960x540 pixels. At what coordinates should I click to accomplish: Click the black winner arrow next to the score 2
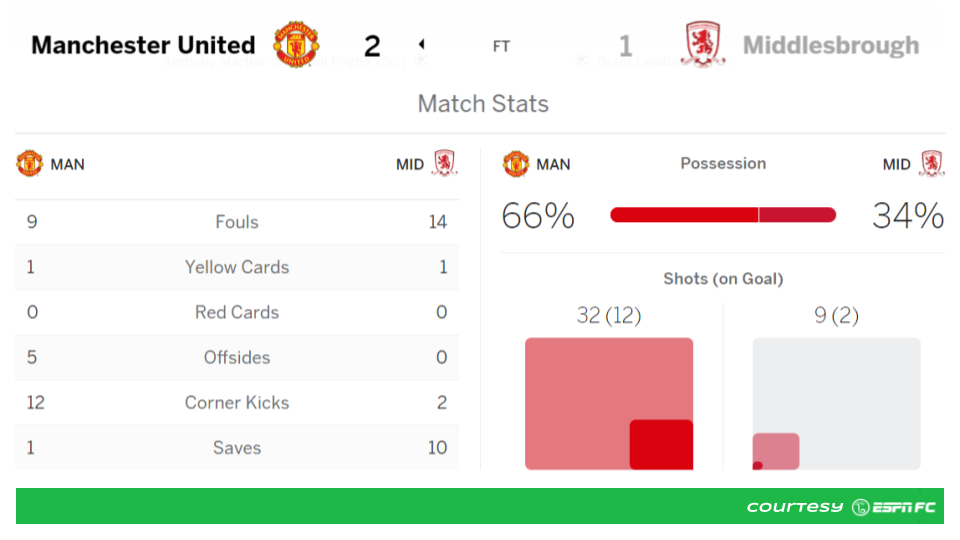pyautogui.click(x=421, y=44)
